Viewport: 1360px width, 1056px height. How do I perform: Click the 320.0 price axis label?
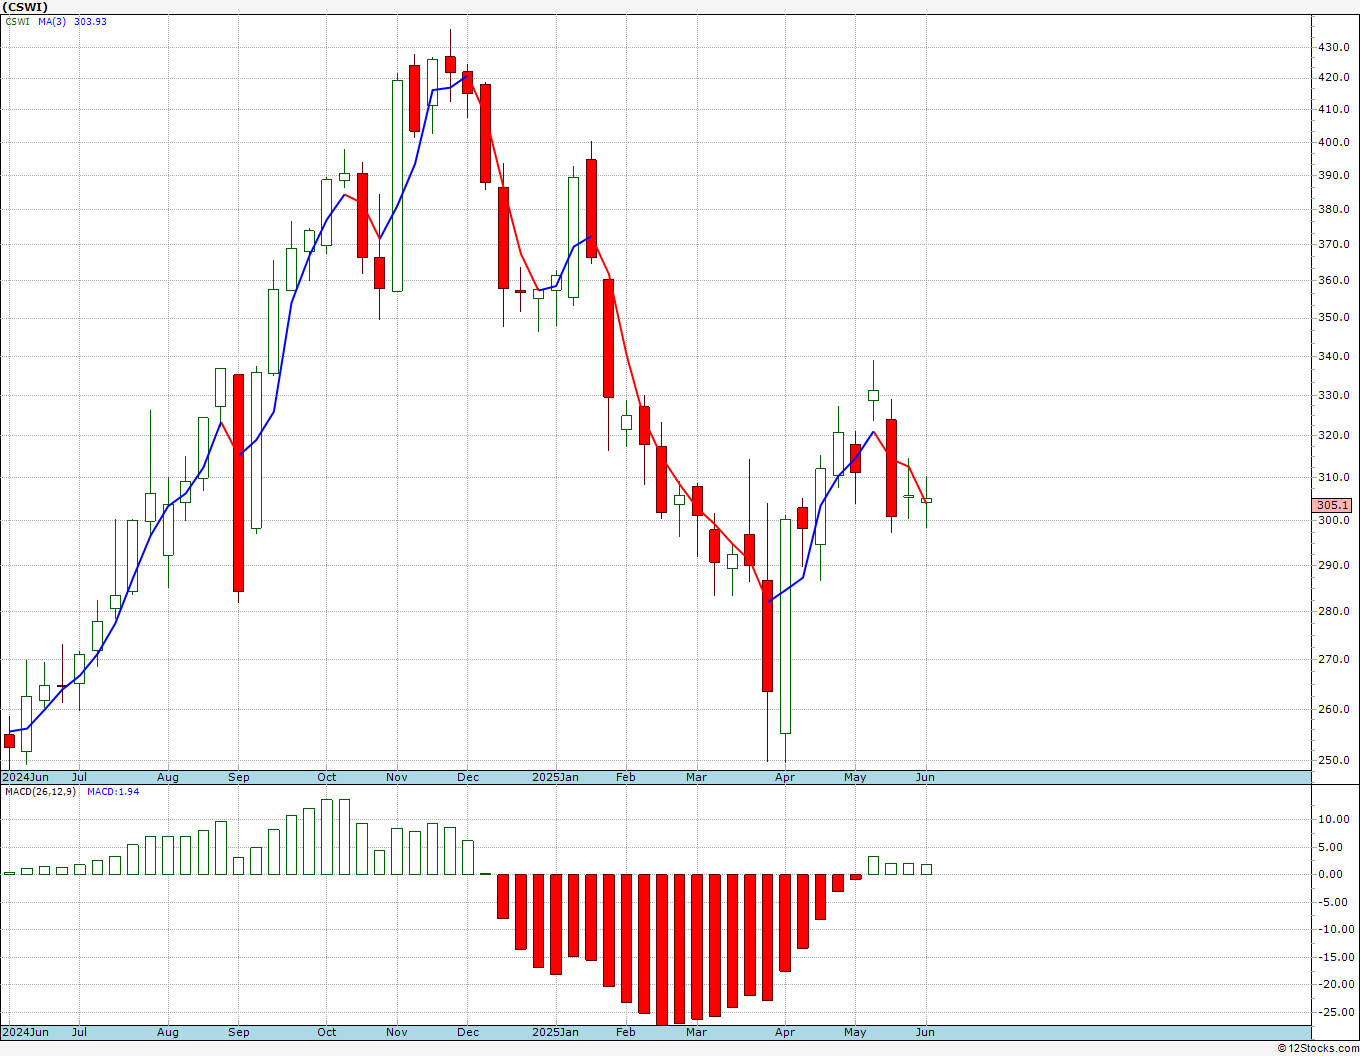tap(1334, 436)
